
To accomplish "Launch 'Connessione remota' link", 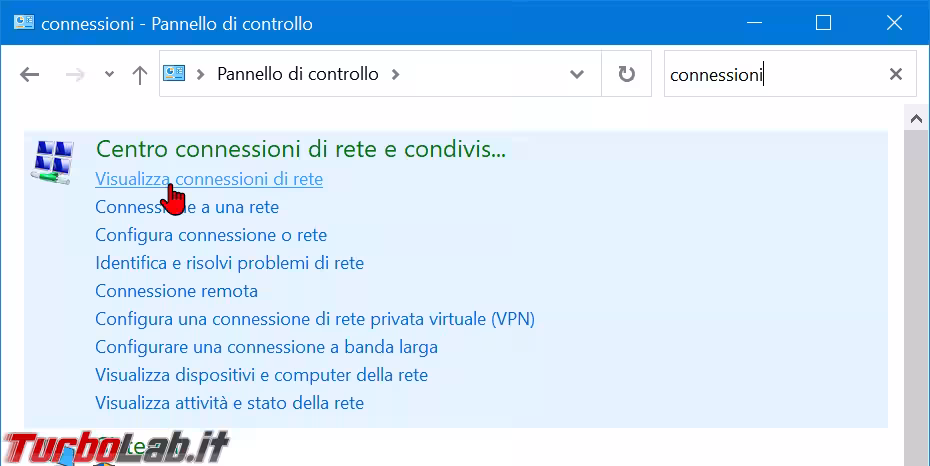I will click(x=176, y=291).
